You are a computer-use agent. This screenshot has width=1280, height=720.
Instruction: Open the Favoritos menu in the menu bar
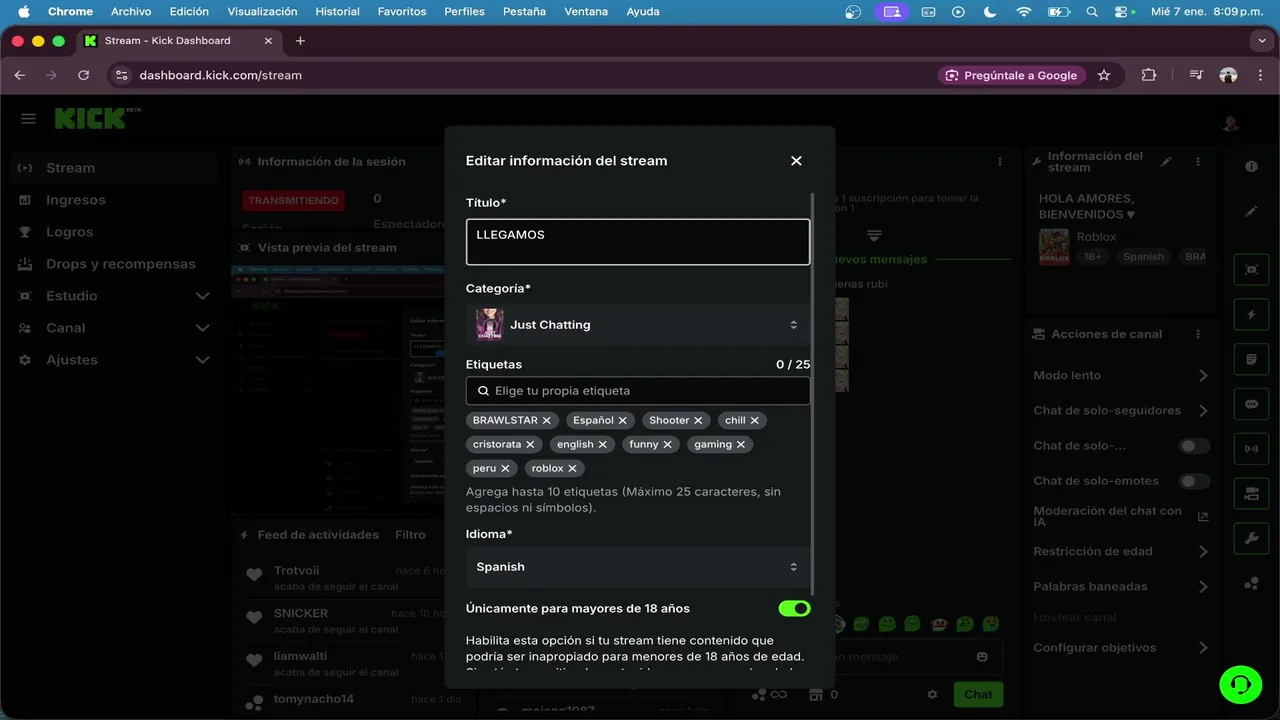point(402,12)
